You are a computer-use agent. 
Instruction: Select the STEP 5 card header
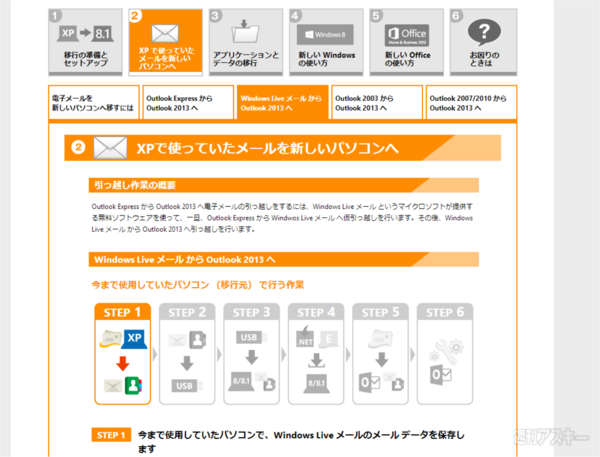click(380, 312)
